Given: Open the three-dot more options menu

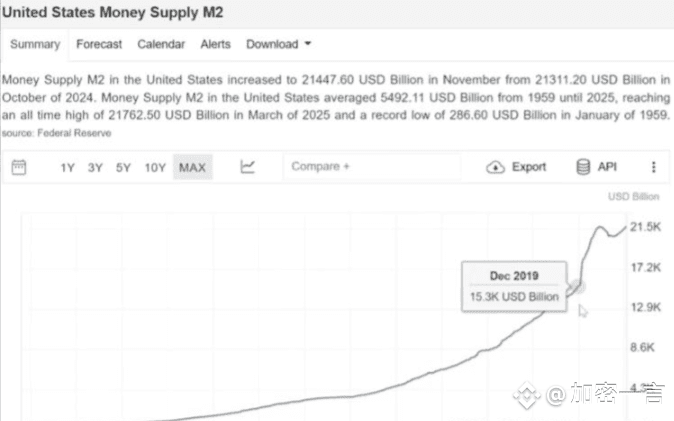Looking at the screenshot, I should [654, 167].
